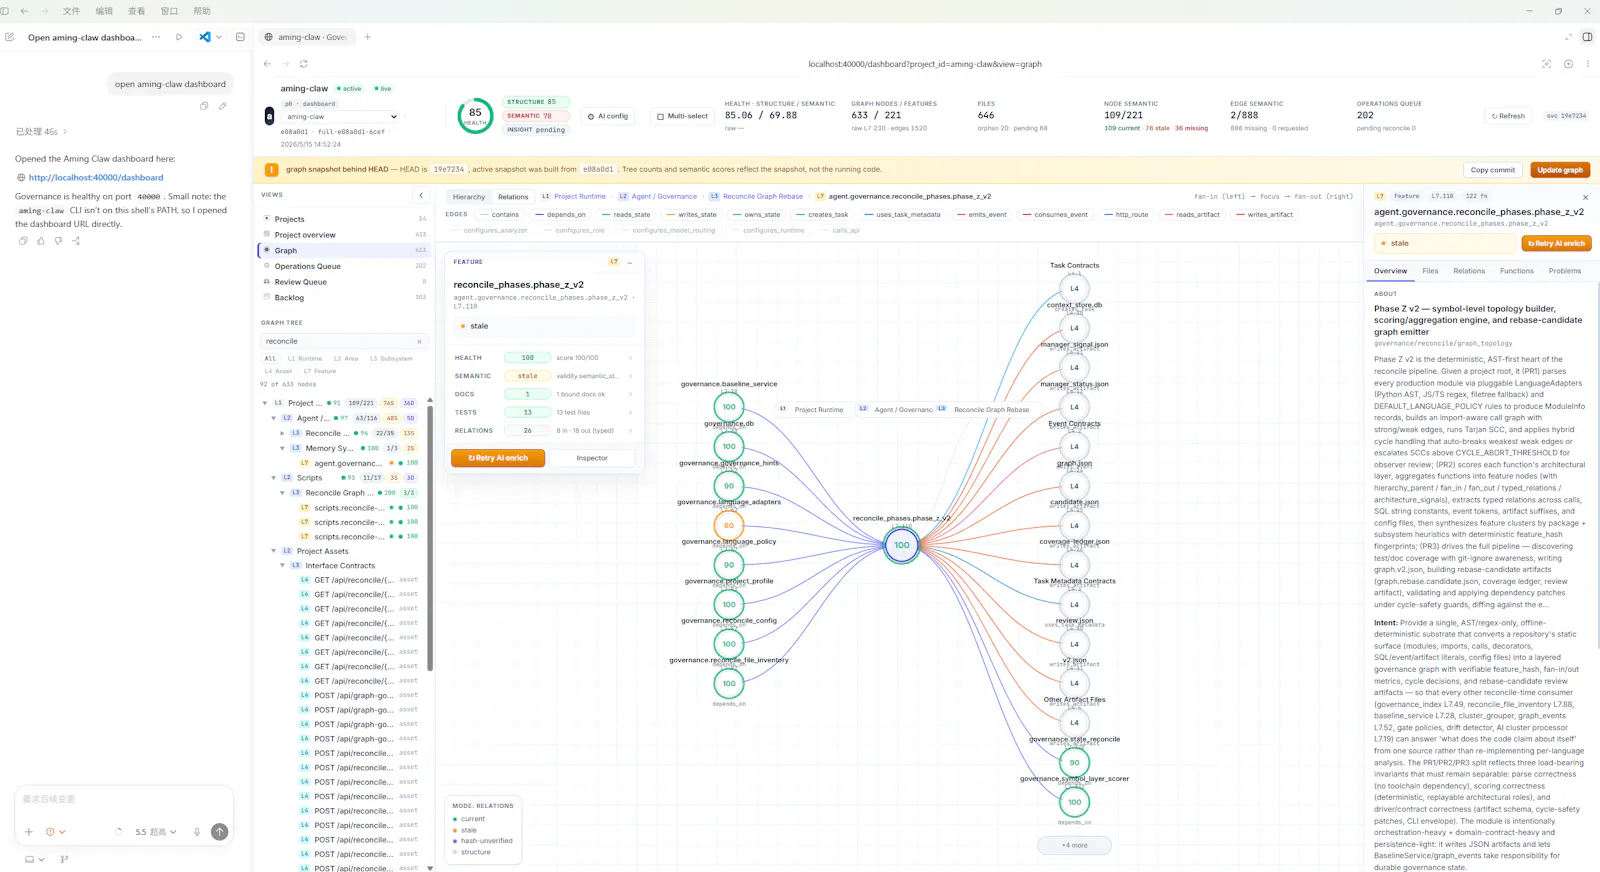Click the Copy commit button
This screenshot has width=1600, height=872.
pyautogui.click(x=1492, y=170)
